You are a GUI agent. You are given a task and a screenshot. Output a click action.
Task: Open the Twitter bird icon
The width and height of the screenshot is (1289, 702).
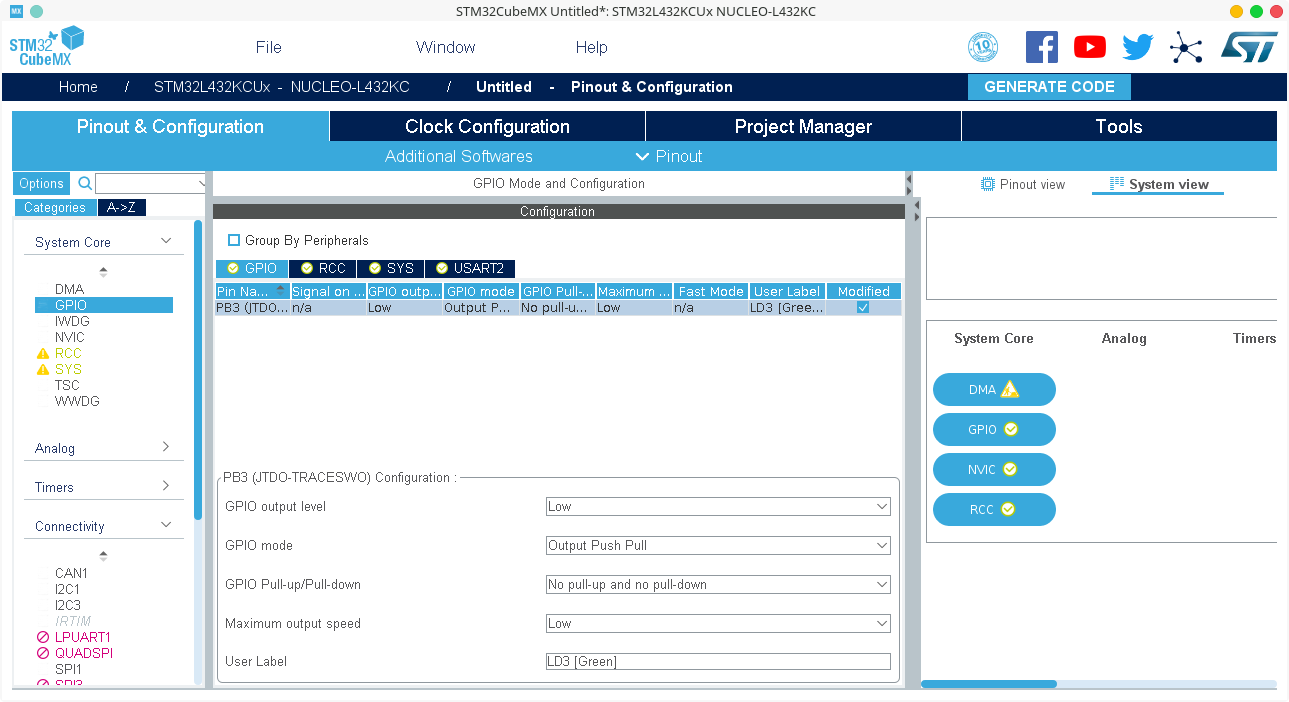point(1137,47)
